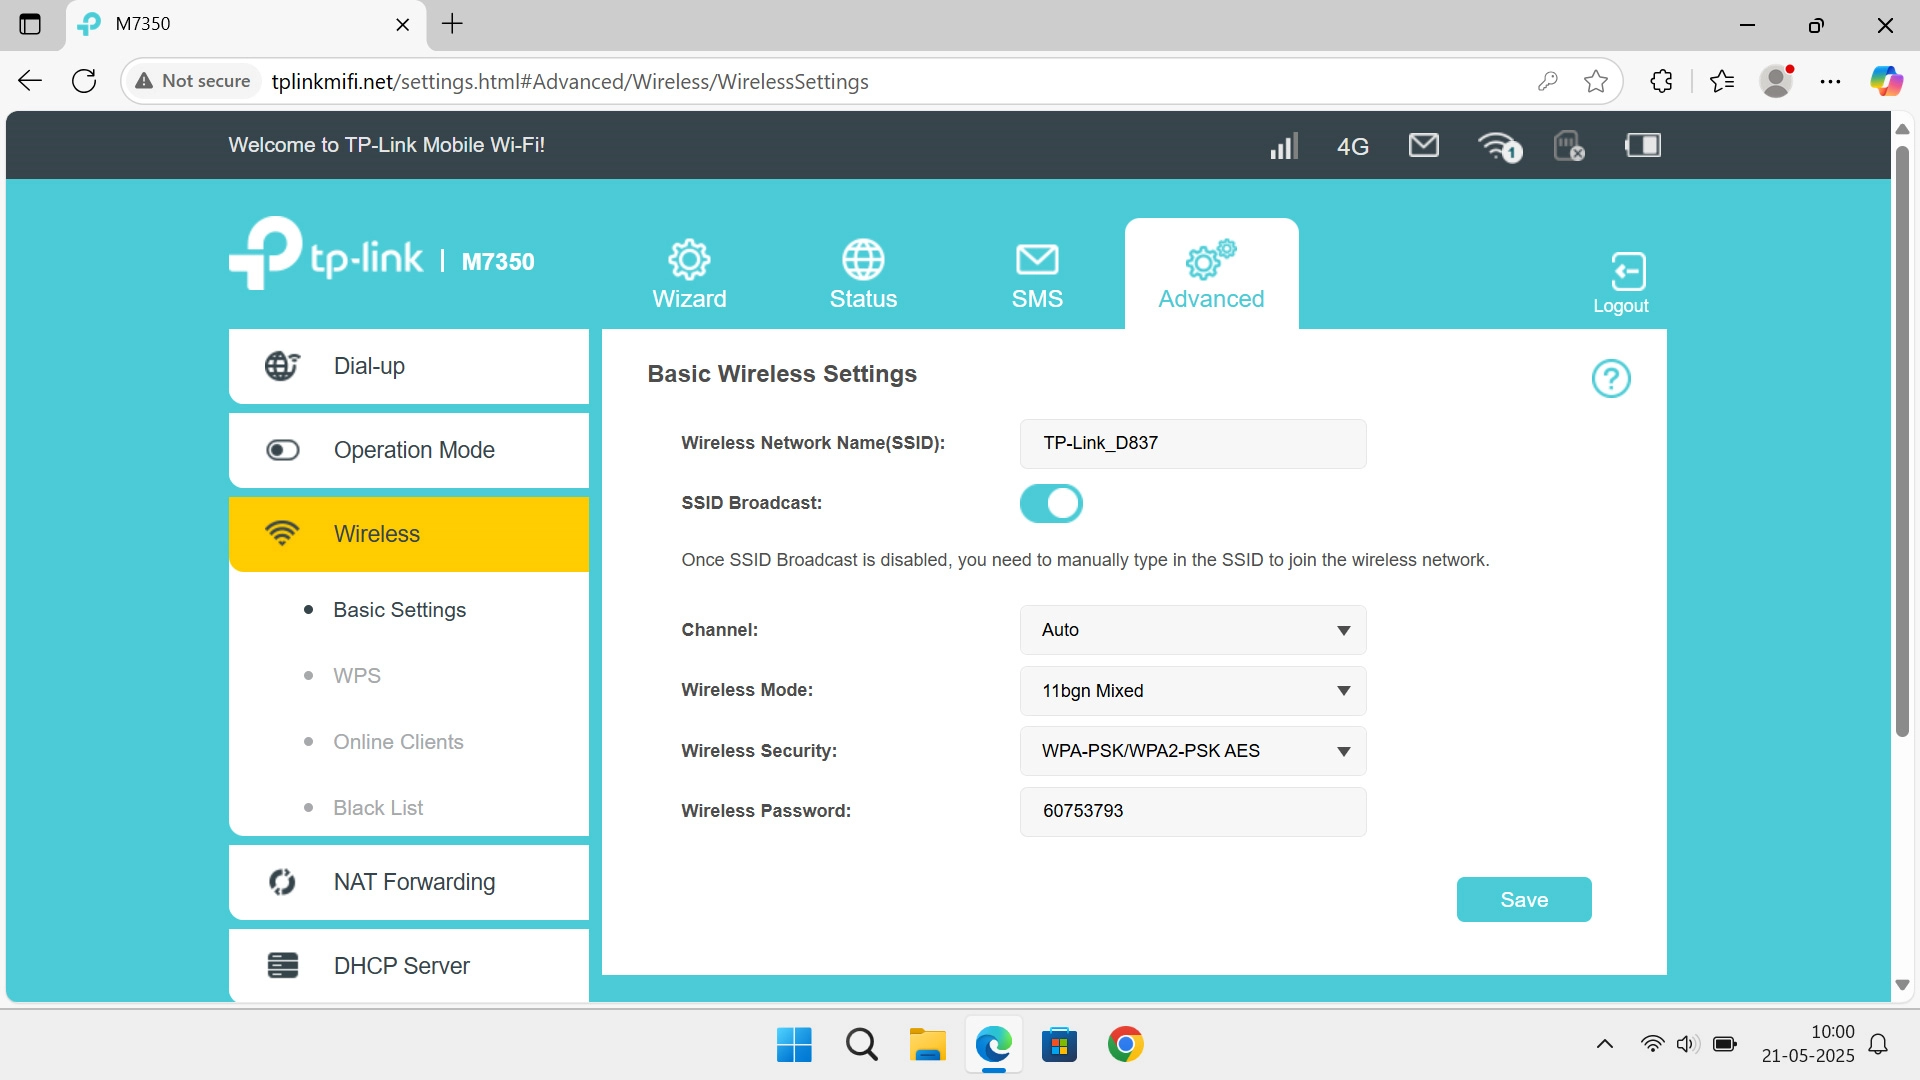The image size is (1920, 1080).
Task: Click the Save button
Action: pyautogui.click(x=1523, y=900)
